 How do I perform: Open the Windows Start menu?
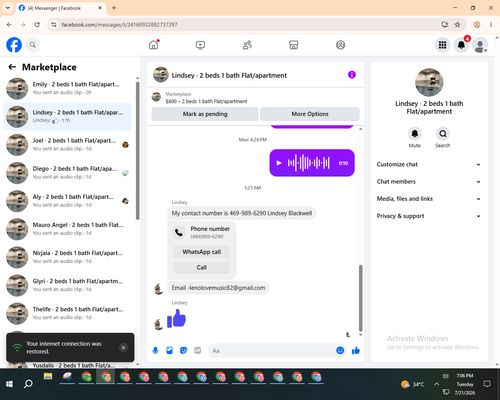click(9, 384)
